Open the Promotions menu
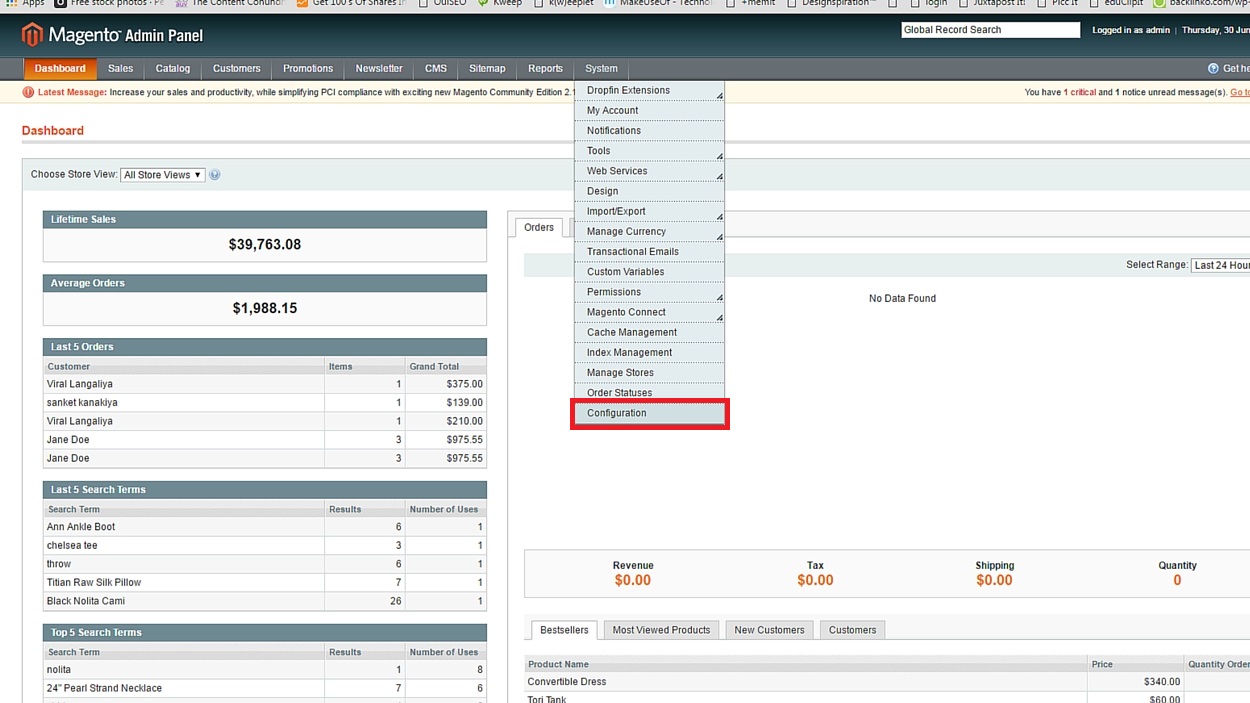 (308, 69)
